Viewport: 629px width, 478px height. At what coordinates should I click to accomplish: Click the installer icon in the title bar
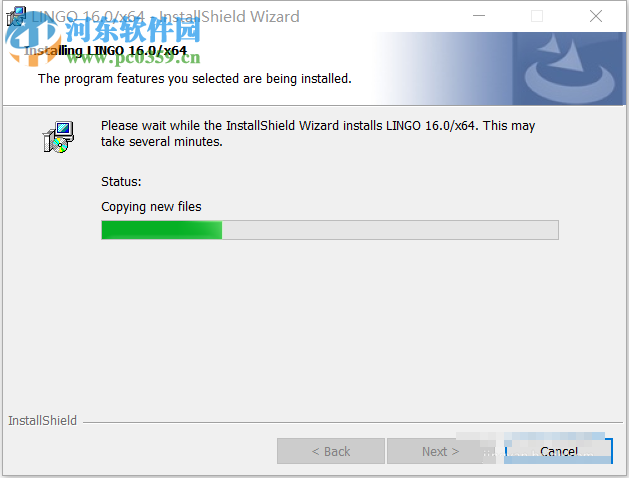tap(16, 16)
